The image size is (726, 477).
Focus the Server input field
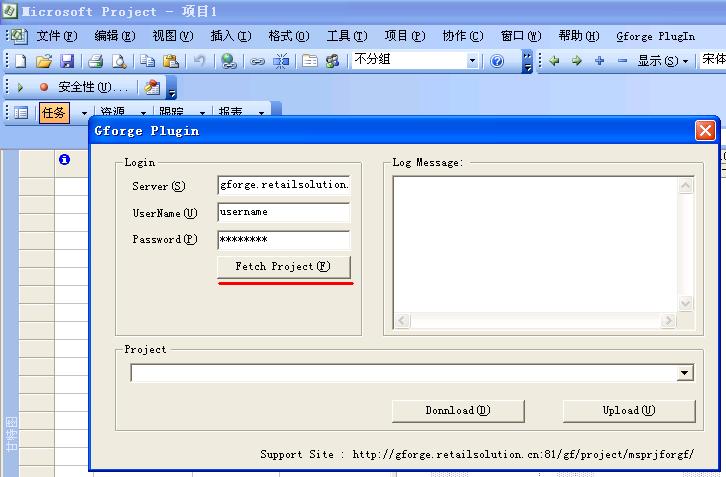tap(284, 185)
